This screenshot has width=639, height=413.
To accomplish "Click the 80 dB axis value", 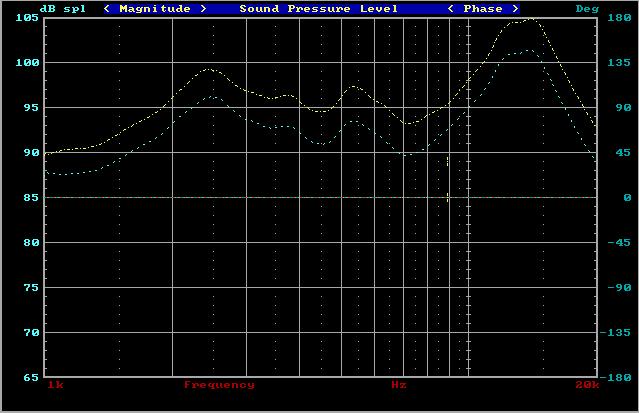I will [31, 243].
